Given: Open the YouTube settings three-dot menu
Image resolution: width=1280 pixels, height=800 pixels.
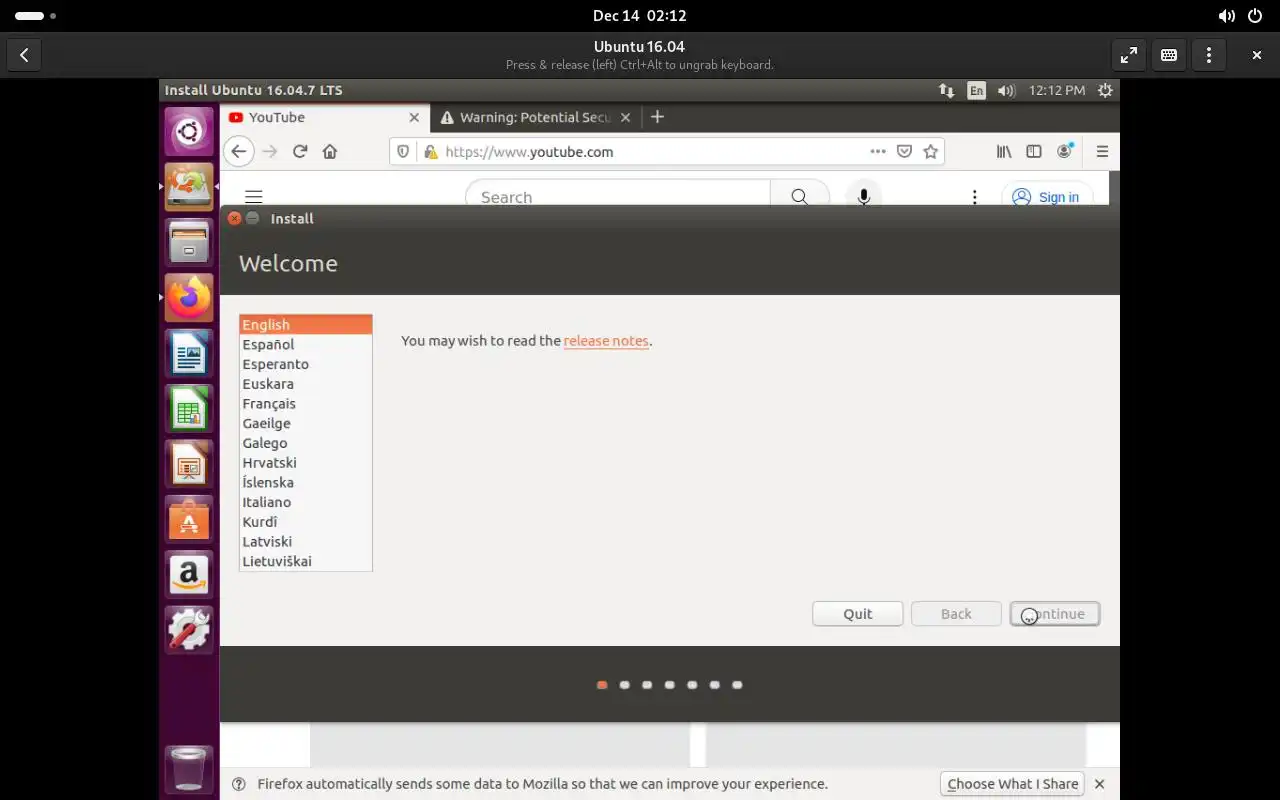Looking at the screenshot, I should (x=974, y=197).
